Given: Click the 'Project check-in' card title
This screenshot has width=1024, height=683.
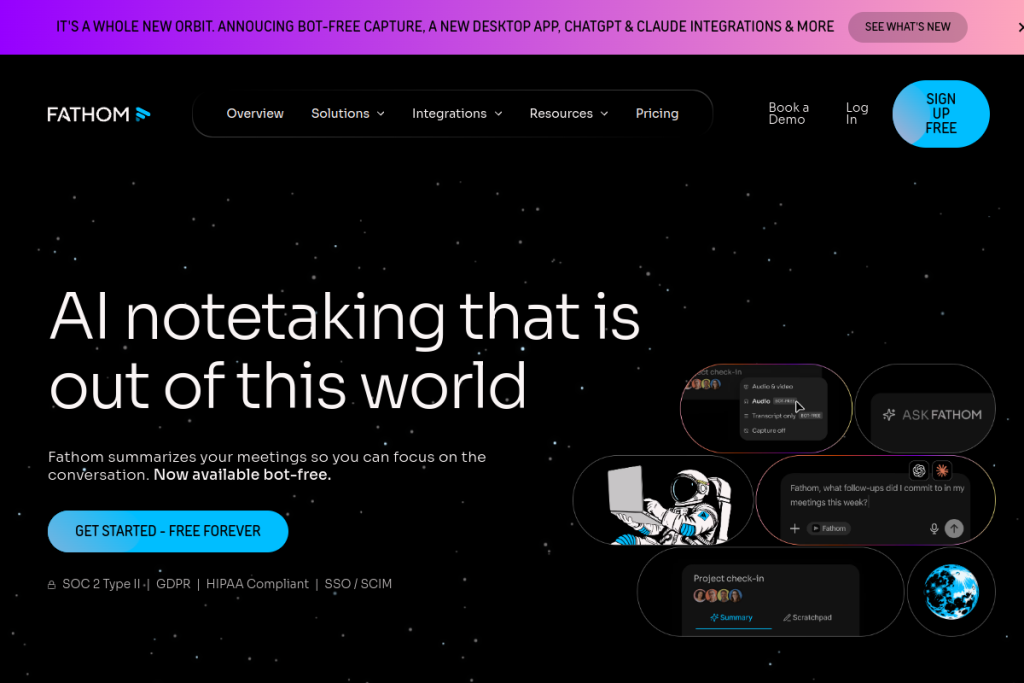Looking at the screenshot, I should pos(728,579).
